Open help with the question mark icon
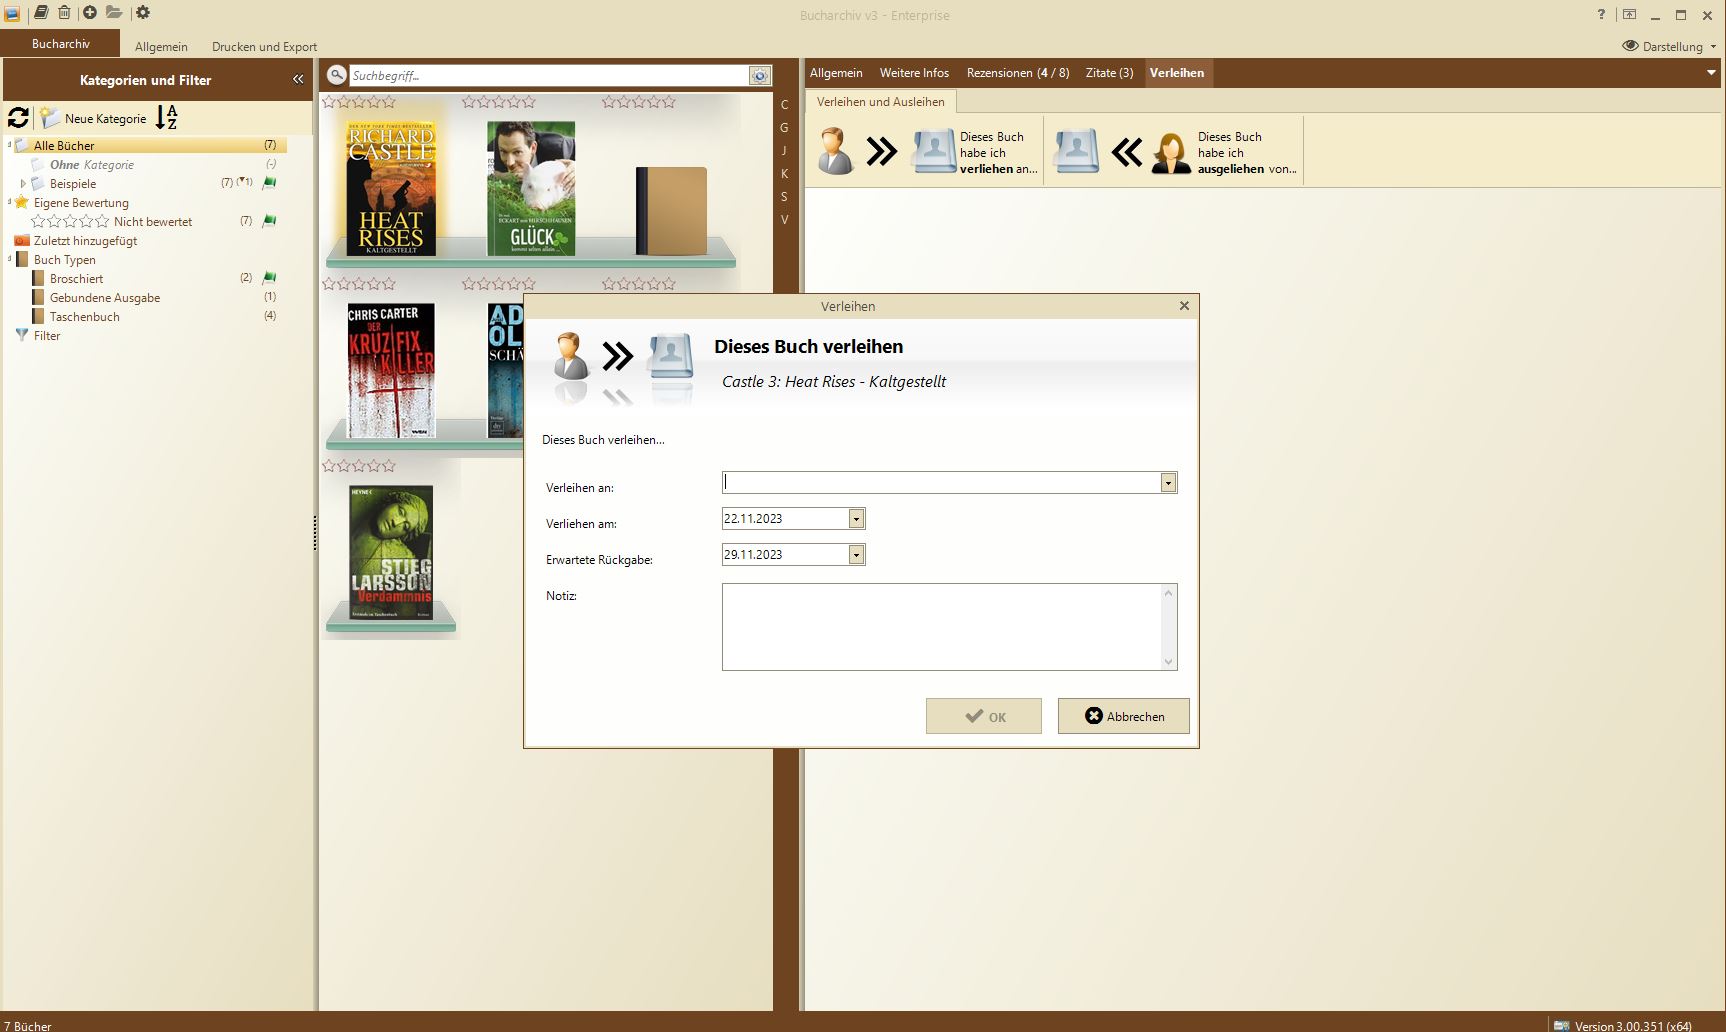This screenshot has width=1726, height=1032. coord(1601,15)
